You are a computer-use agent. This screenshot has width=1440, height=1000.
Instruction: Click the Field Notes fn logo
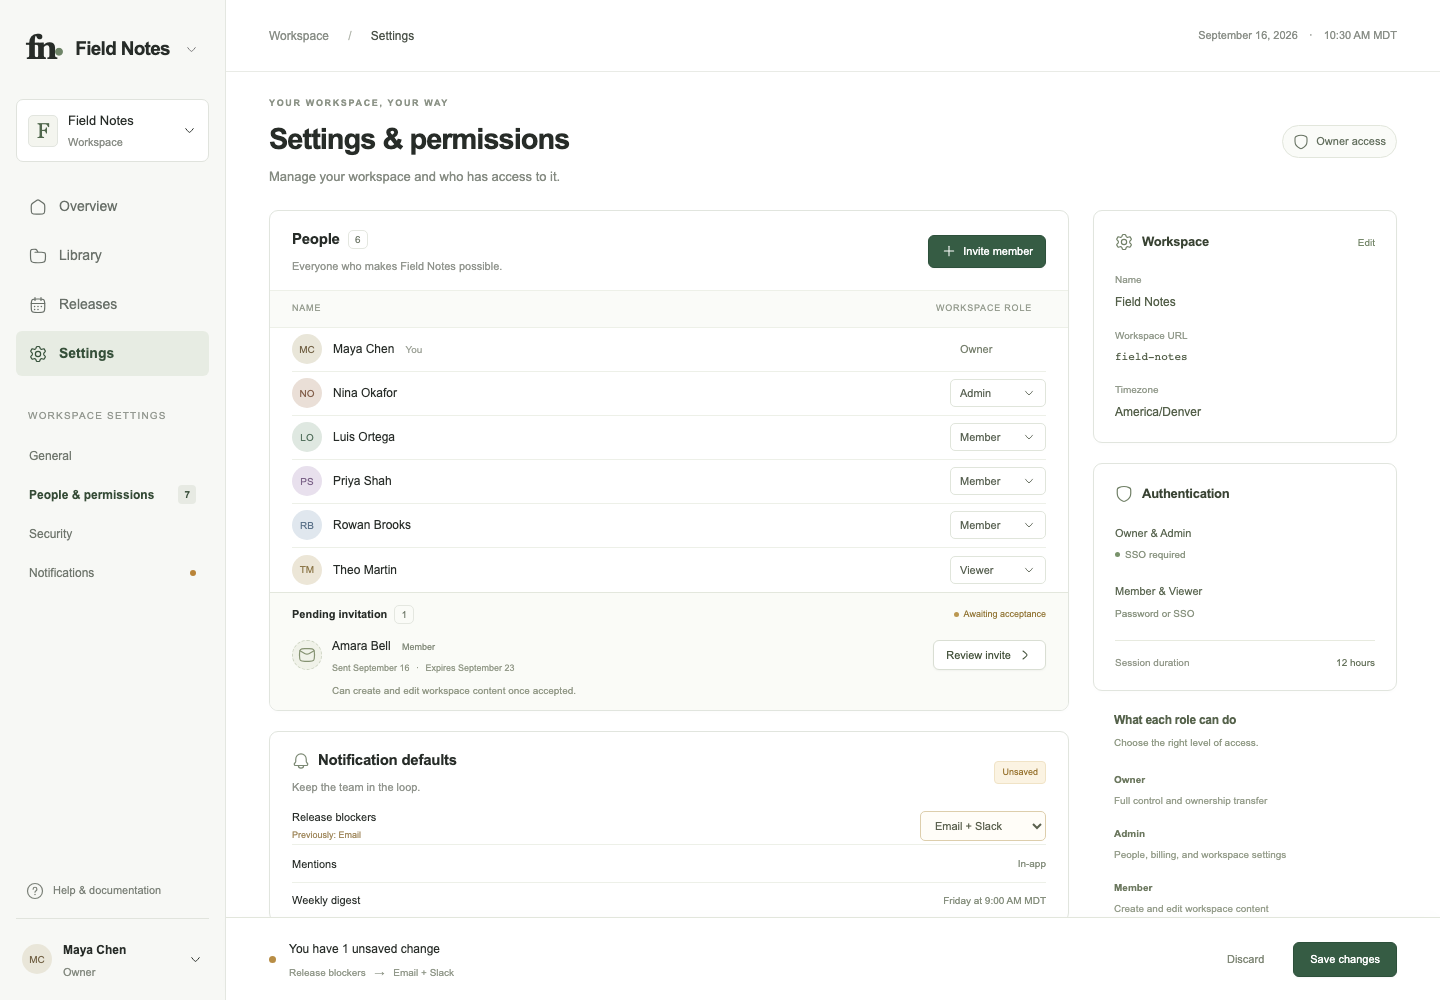(x=44, y=47)
